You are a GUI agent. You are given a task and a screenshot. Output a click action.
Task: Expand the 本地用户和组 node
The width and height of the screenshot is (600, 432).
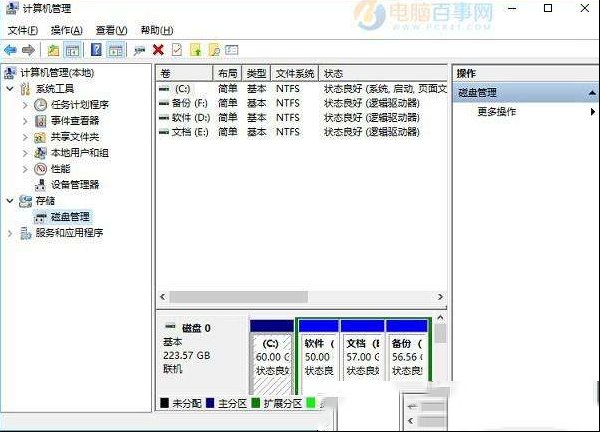[x=25, y=153]
